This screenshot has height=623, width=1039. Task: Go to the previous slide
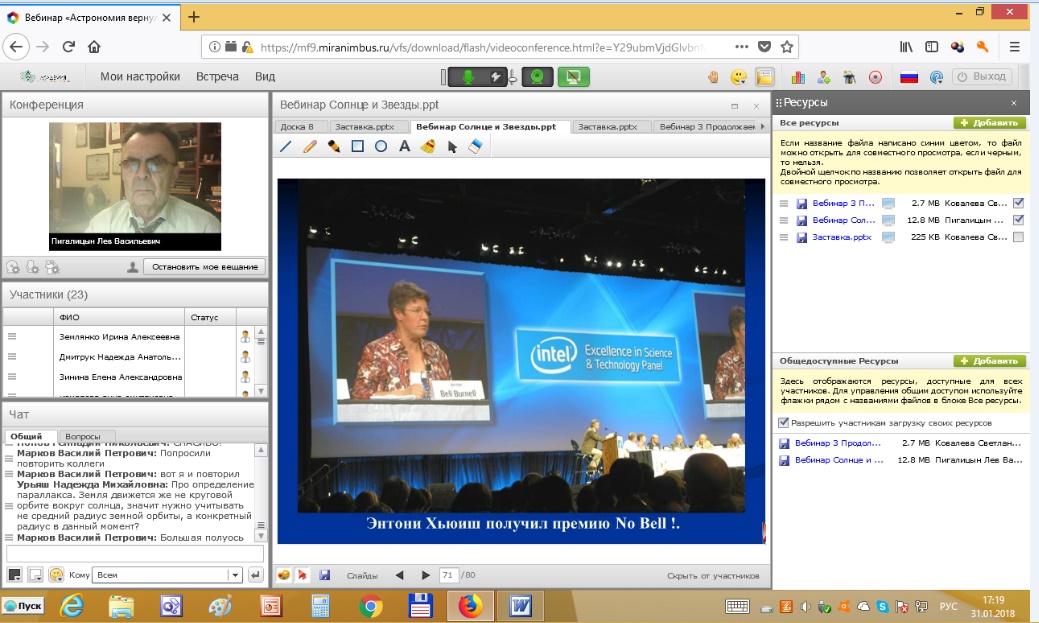pyautogui.click(x=400, y=575)
